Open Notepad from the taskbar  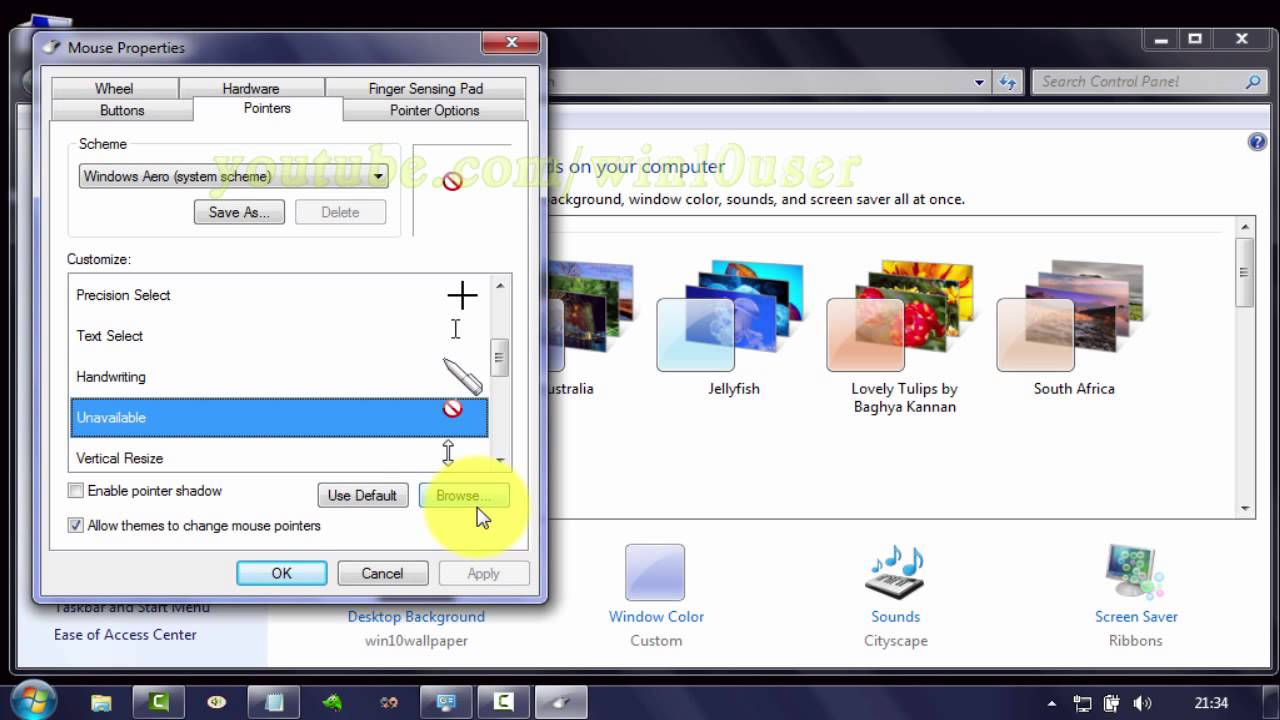pos(274,701)
